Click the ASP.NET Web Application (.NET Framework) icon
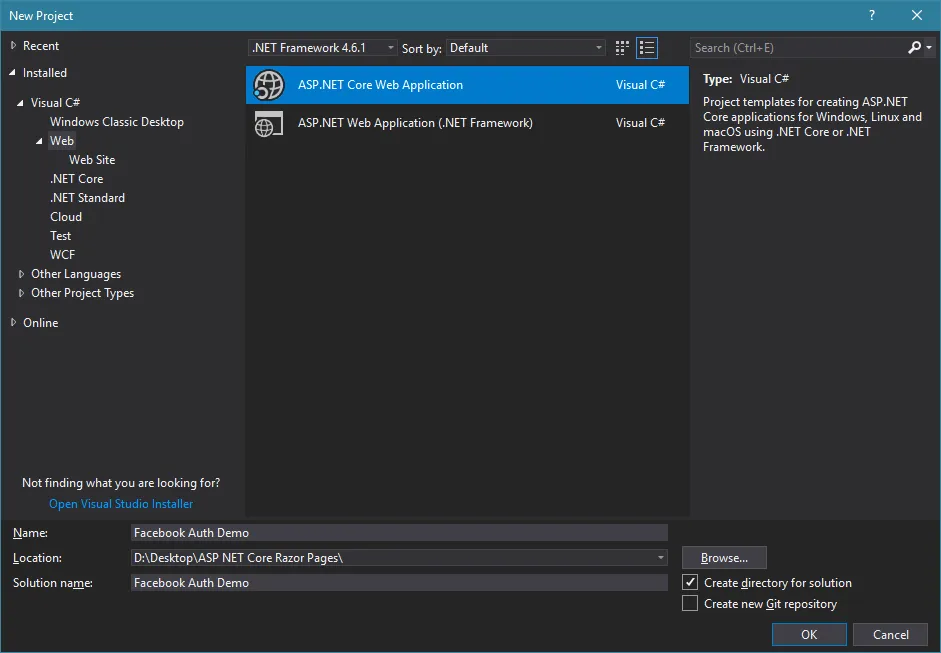 coord(268,123)
